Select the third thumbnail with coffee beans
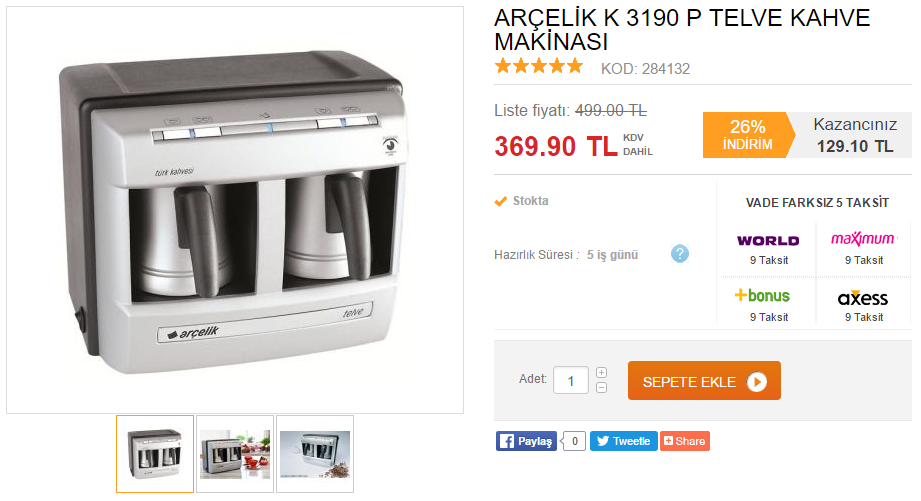 pyautogui.click(x=315, y=454)
